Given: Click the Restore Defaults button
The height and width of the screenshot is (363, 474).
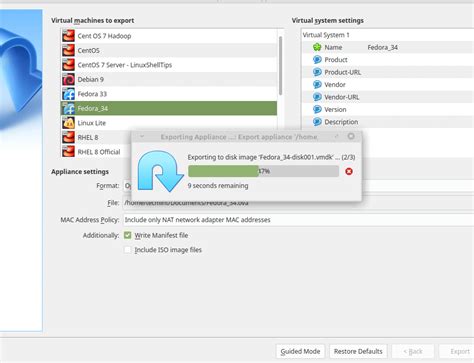Looking at the screenshot, I should tap(358, 351).
